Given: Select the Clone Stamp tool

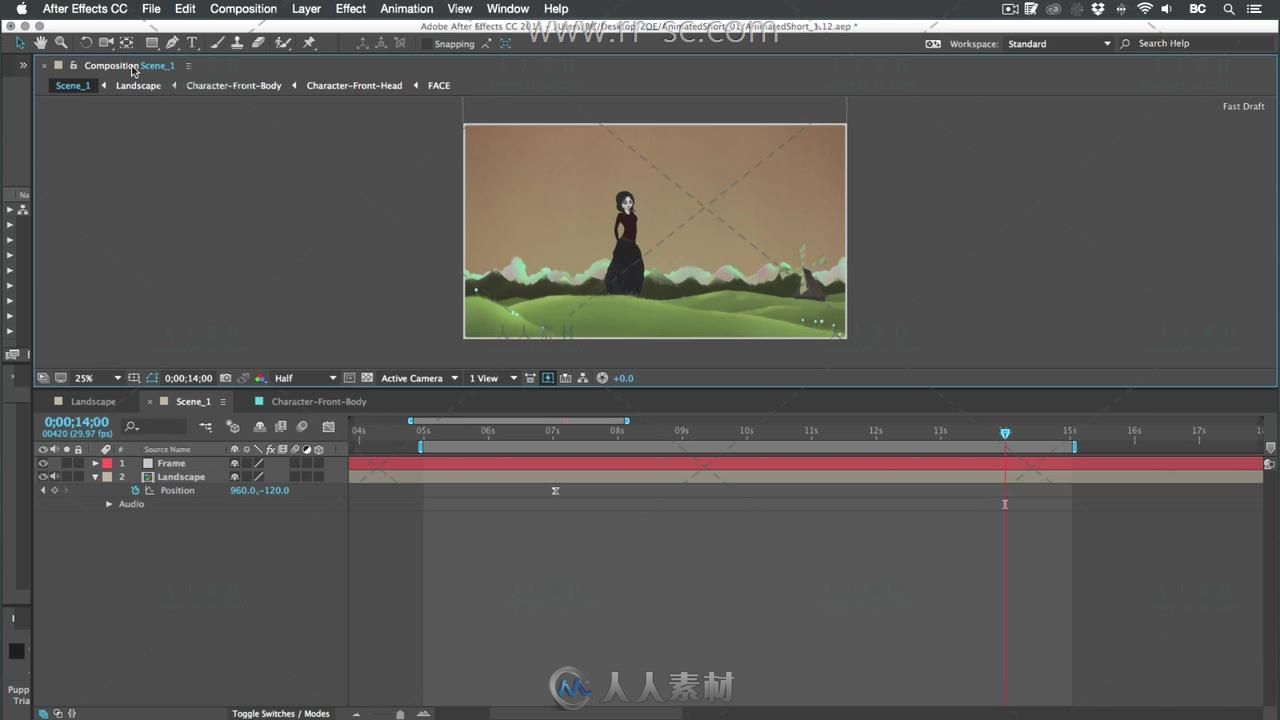Looking at the screenshot, I should point(237,43).
